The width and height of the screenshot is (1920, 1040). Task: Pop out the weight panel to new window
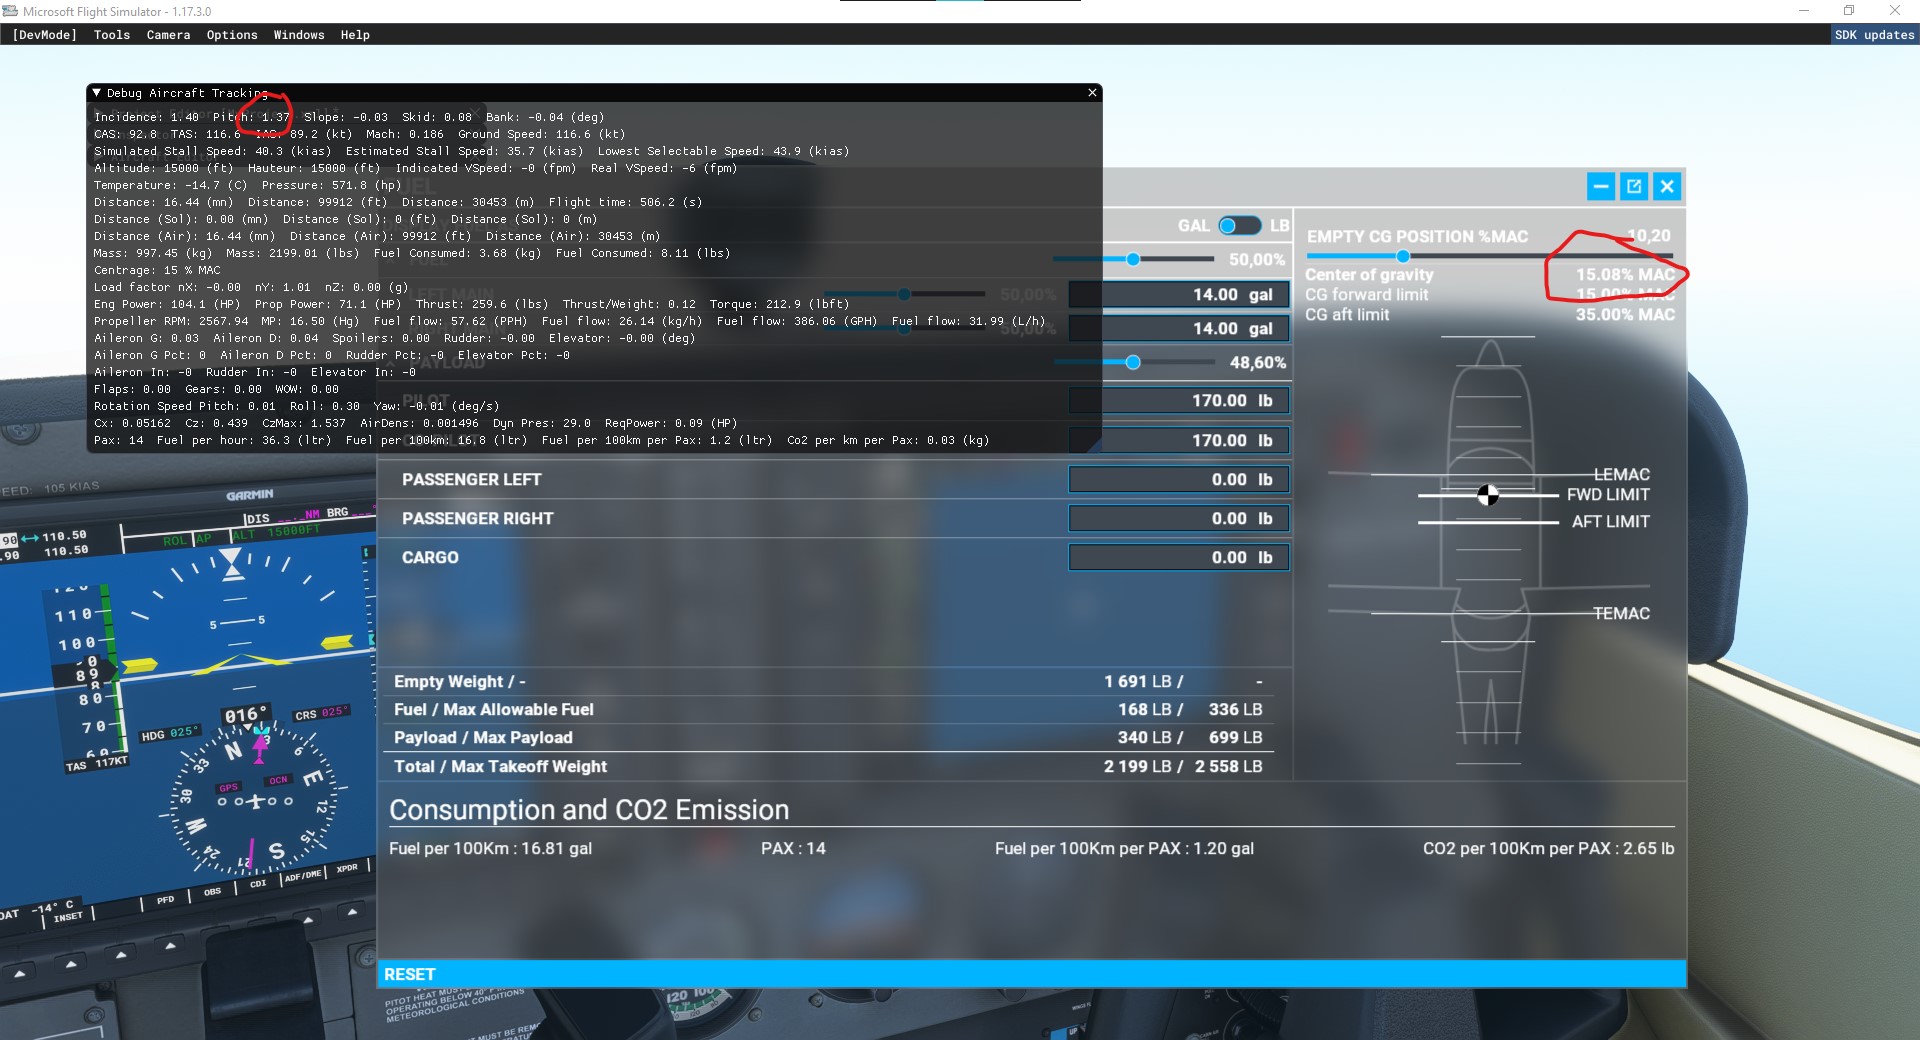(x=1634, y=186)
